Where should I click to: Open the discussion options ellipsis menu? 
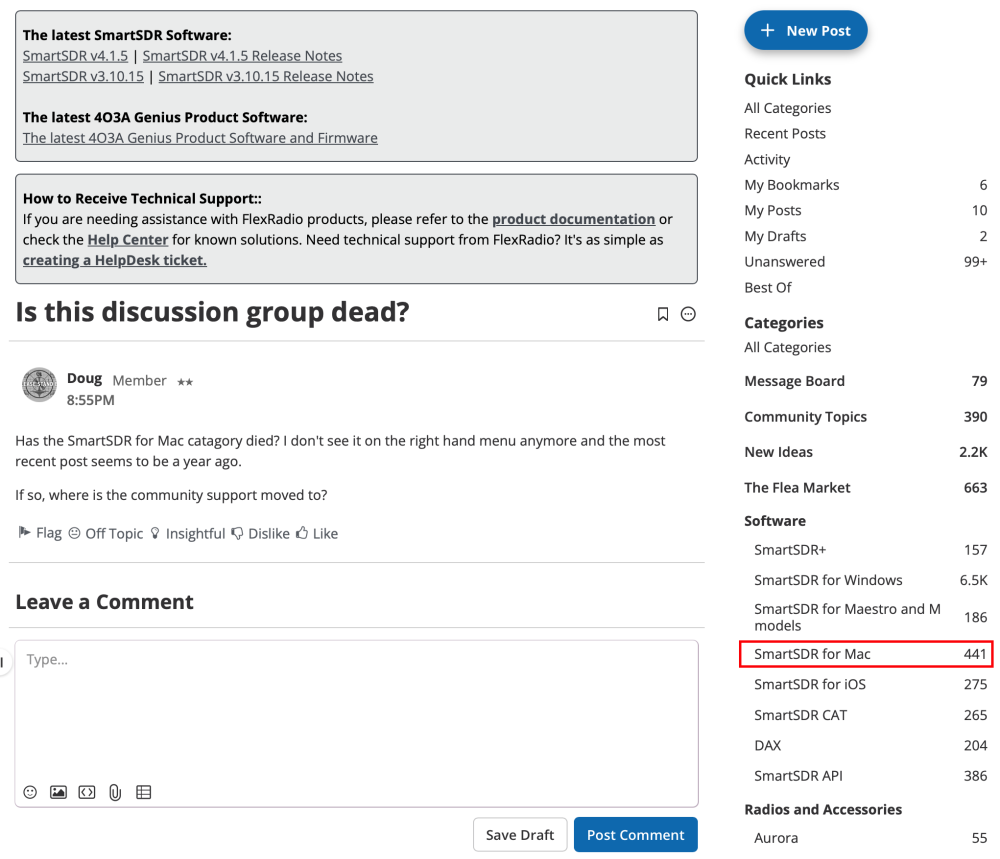pyautogui.click(x=688, y=314)
